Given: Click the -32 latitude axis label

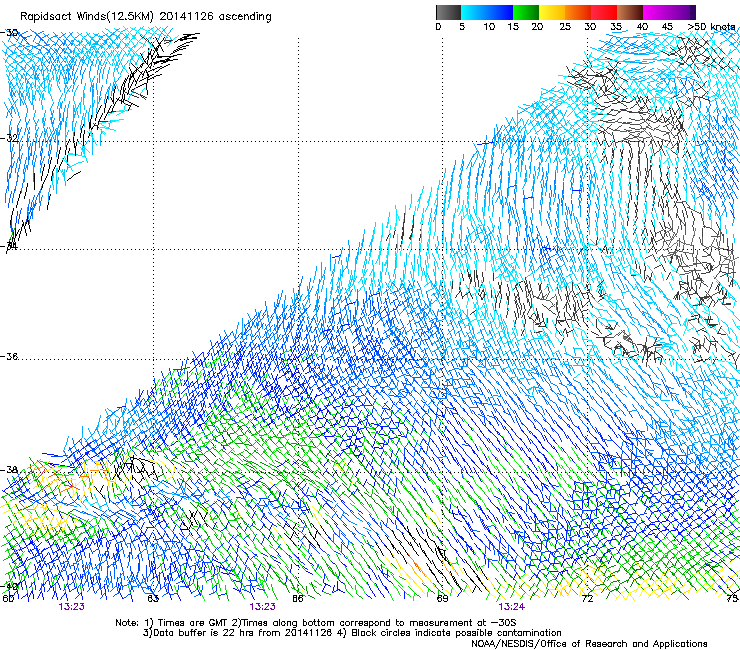Looking at the screenshot, I should [9, 138].
